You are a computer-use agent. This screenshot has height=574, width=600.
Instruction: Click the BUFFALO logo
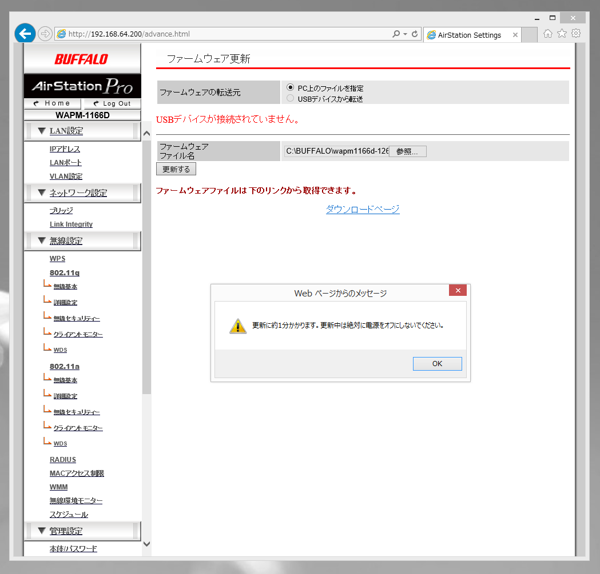pyautogui.click(x=81, y=59)
